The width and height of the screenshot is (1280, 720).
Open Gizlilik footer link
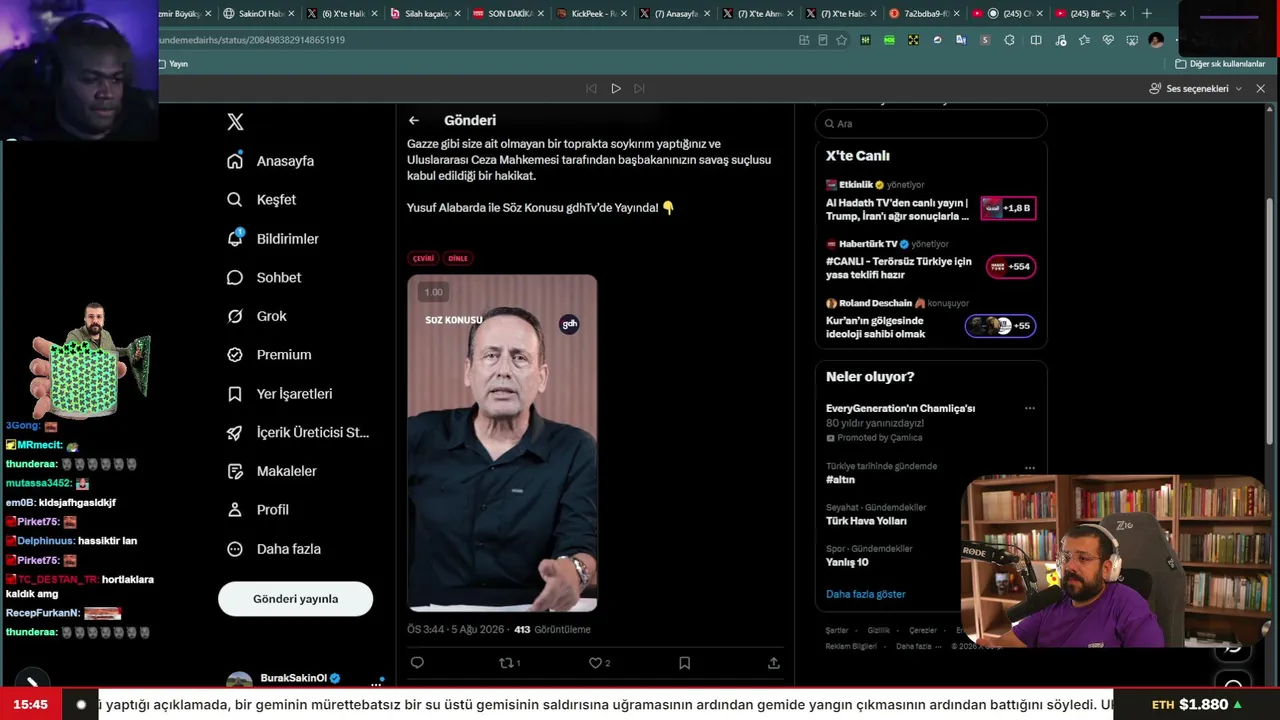pyautogui.click(x=878, y=631)
